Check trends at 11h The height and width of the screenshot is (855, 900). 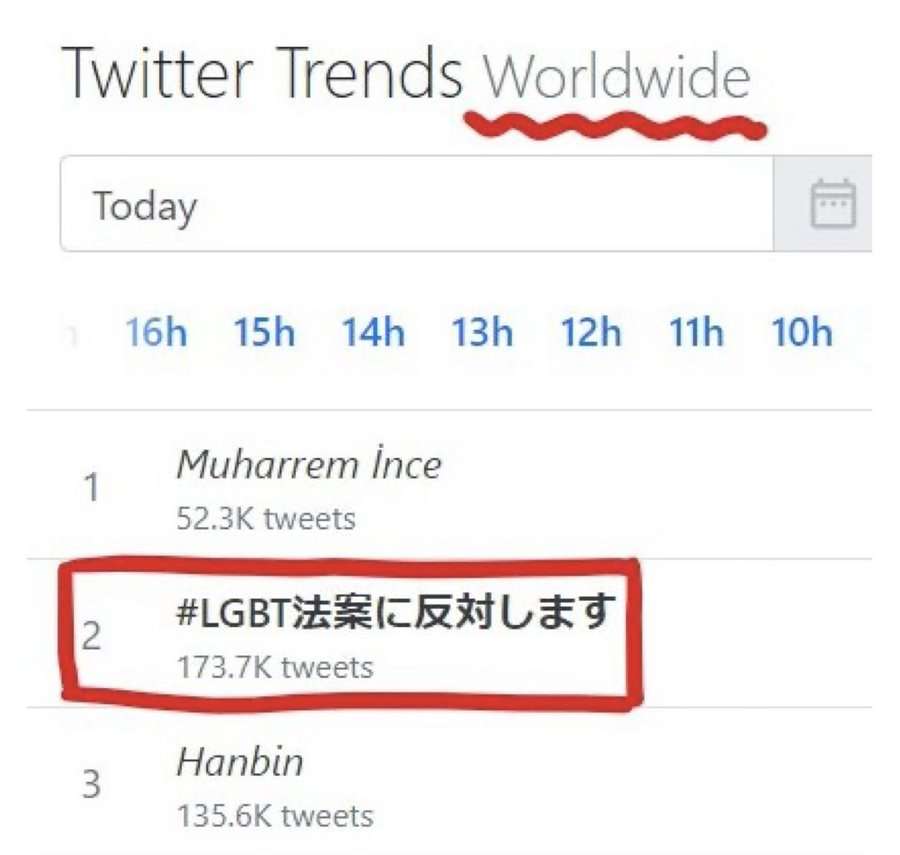tap(697, 333)
